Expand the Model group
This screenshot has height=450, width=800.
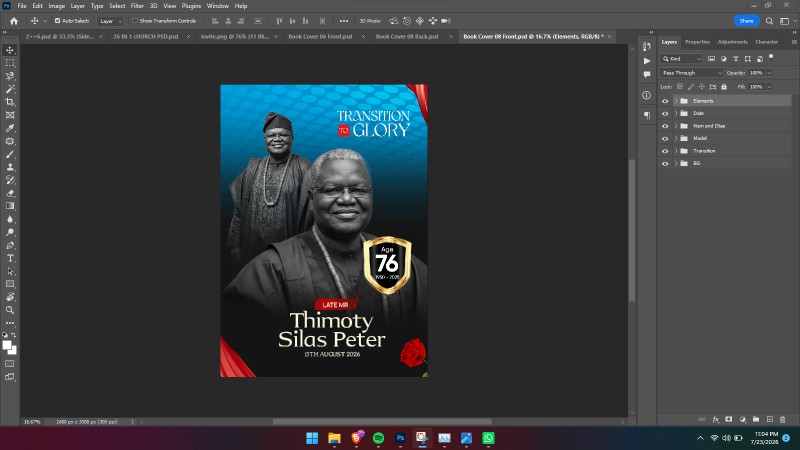(x=676, y=138)
